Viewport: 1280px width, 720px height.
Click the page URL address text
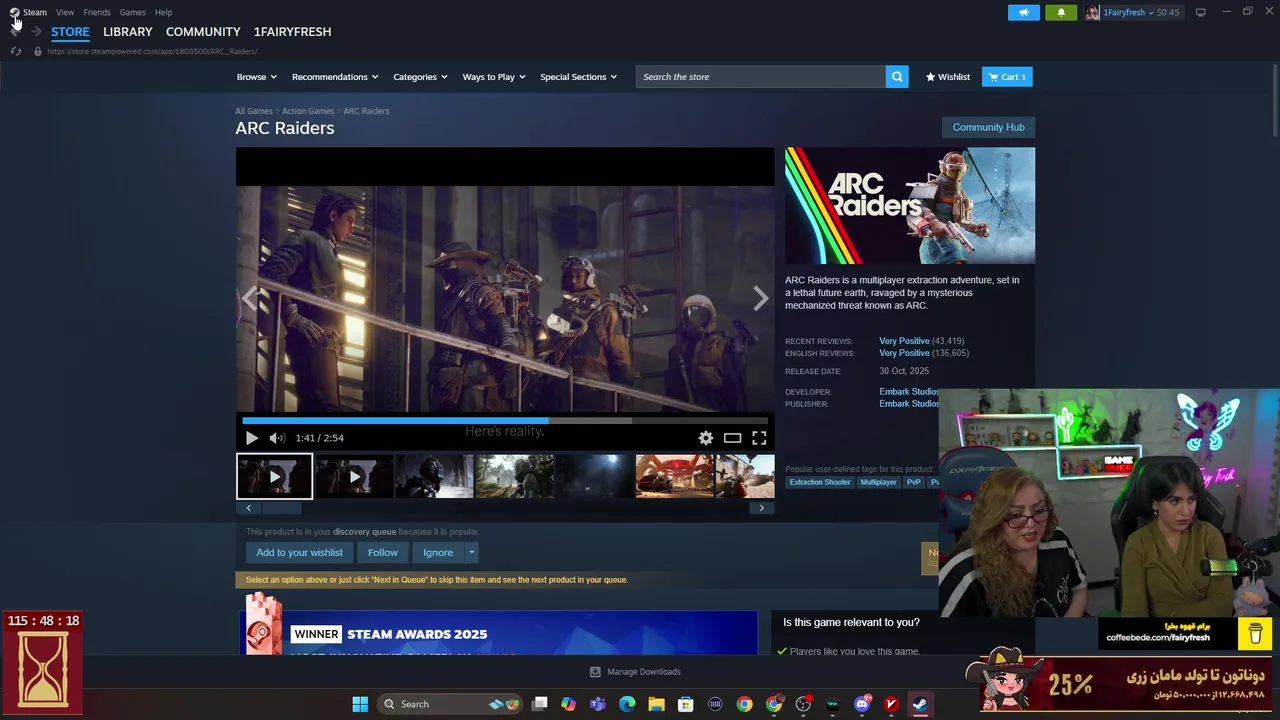point(152,51)
